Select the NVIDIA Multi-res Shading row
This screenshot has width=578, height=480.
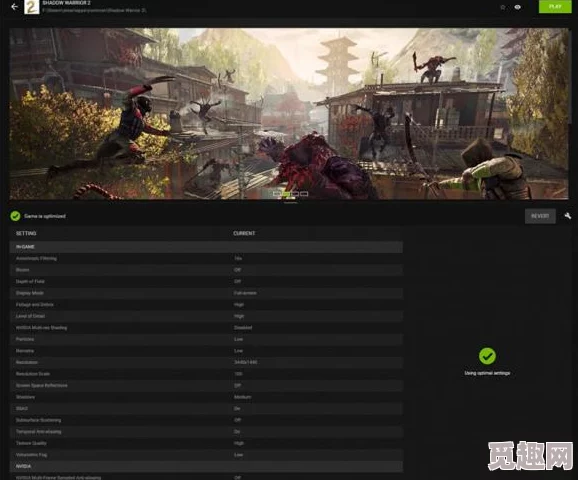coord(206,328)
